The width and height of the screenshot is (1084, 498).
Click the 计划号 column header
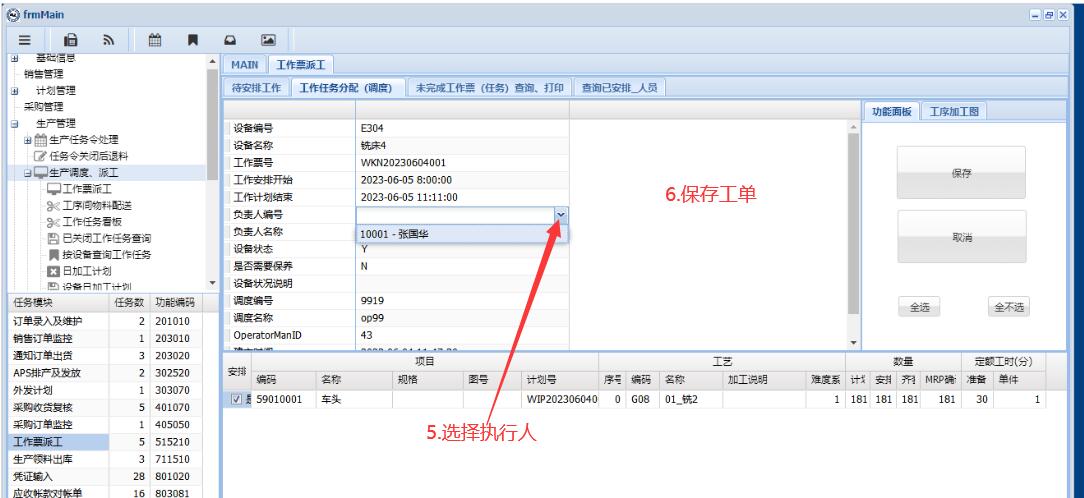pyautogui.click(x=560, y=380)
